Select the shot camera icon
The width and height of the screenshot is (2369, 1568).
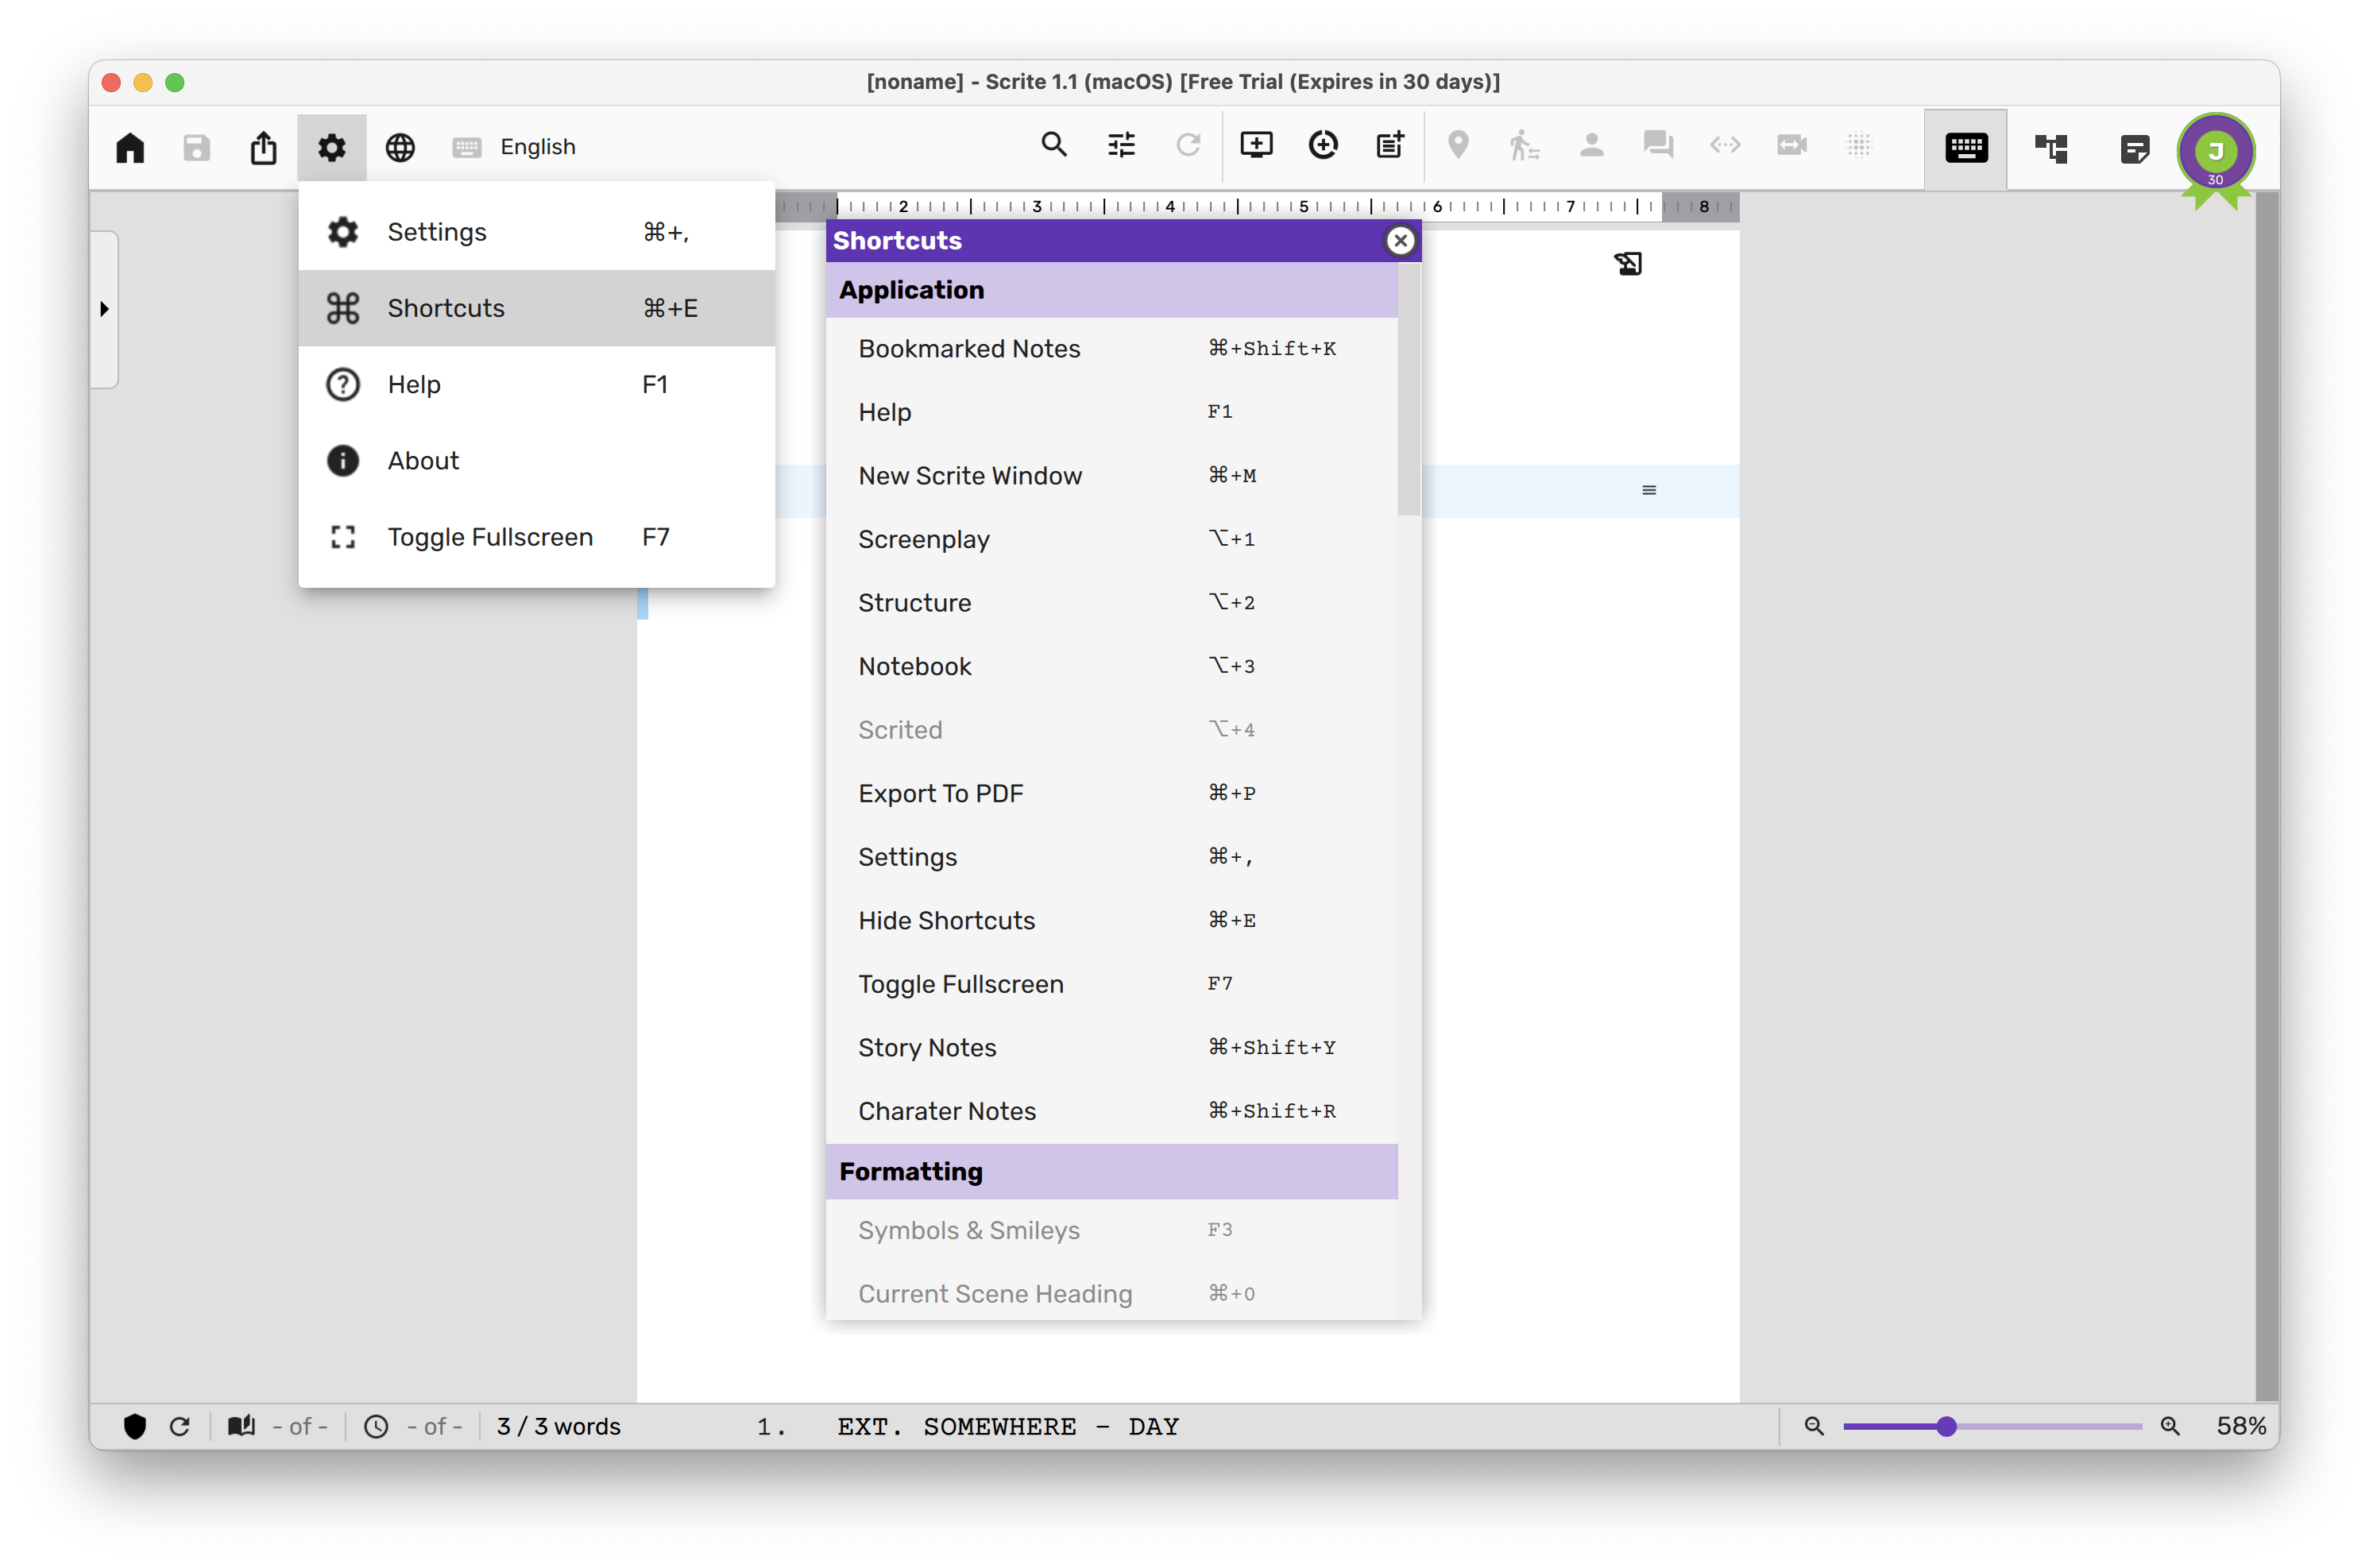click(1792, 145)
